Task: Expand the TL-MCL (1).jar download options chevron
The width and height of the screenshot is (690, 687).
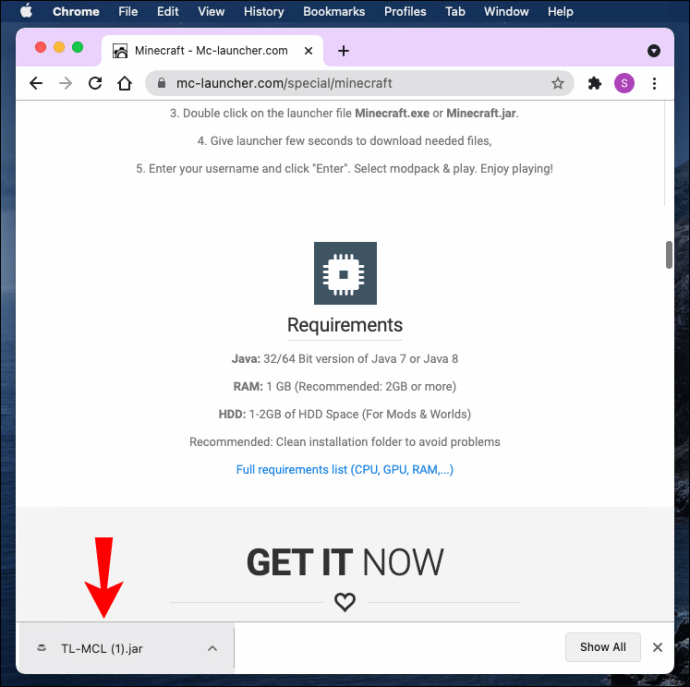Action: tap(212, 648)
